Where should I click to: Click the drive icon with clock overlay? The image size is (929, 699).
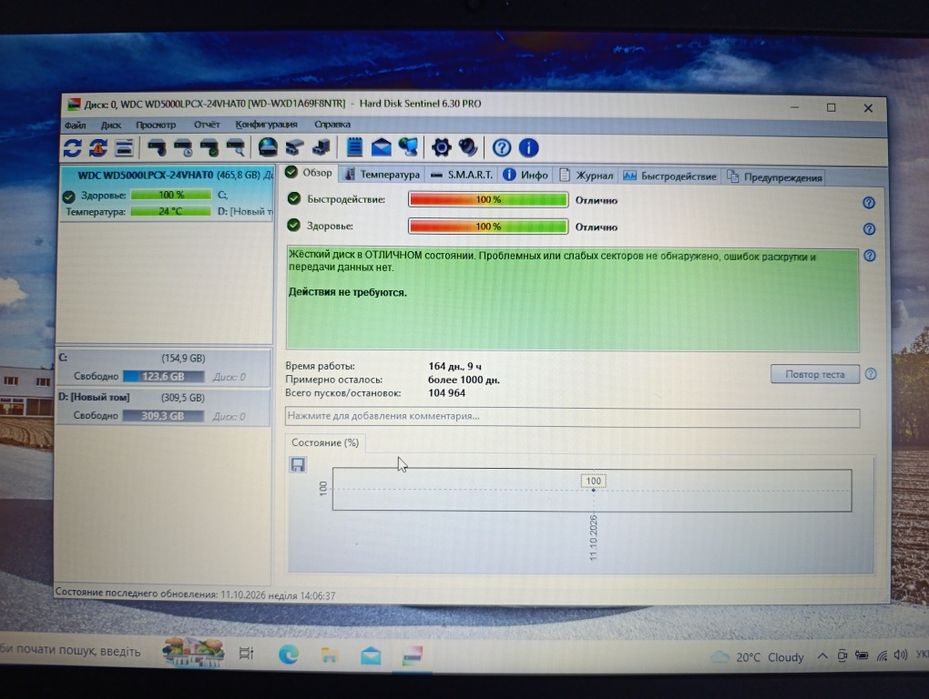[x=183, y=148]
